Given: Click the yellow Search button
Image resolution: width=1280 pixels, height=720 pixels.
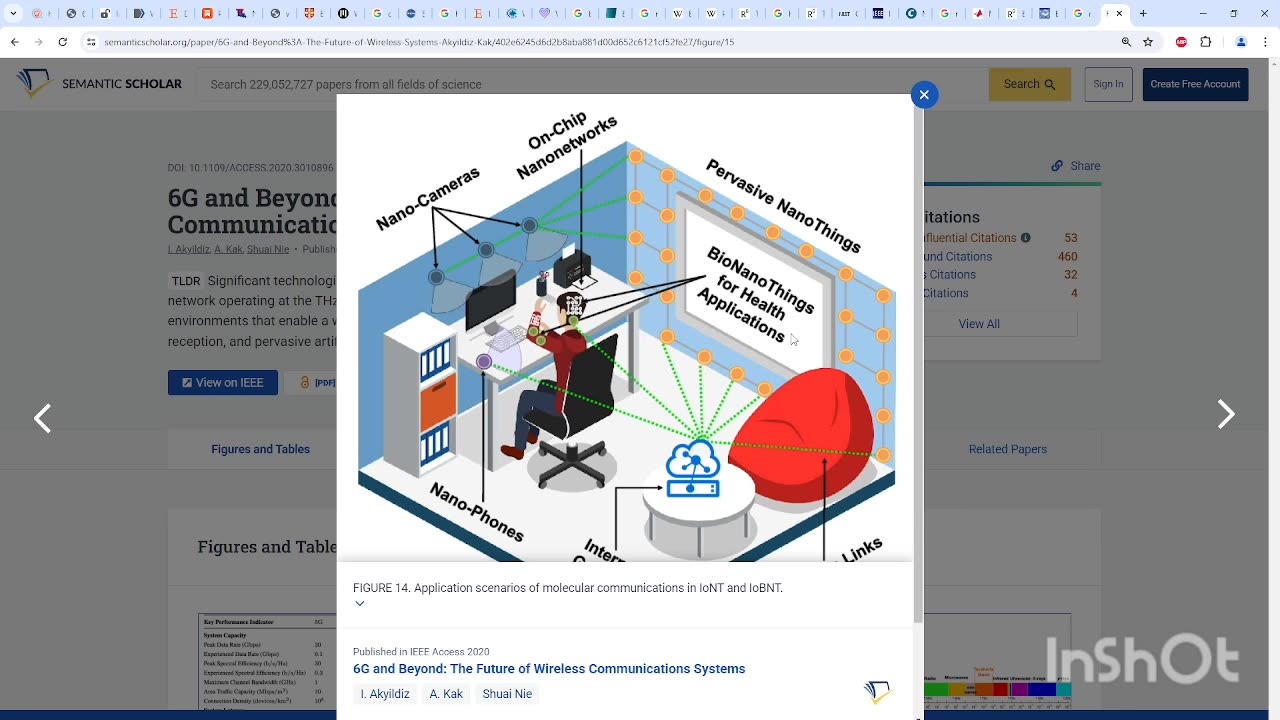Looking at the screenshot, I should [x=1029, y=84].
